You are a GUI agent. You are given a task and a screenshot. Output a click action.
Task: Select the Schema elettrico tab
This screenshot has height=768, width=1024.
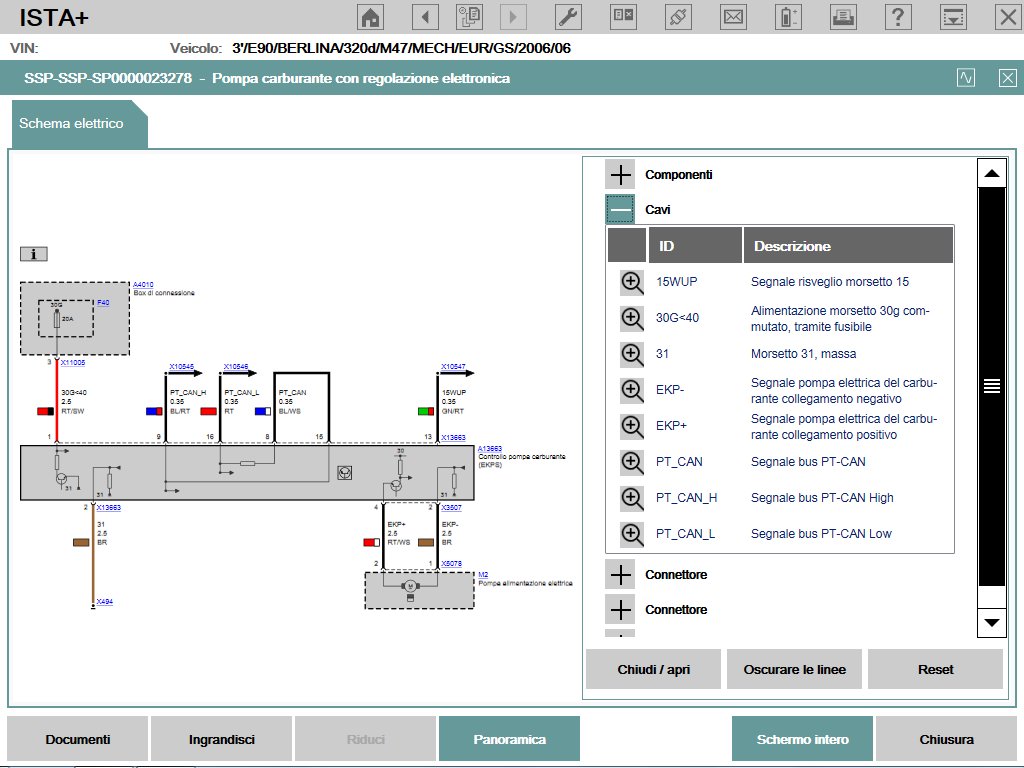pyautogui.click(x=72, y=123)
